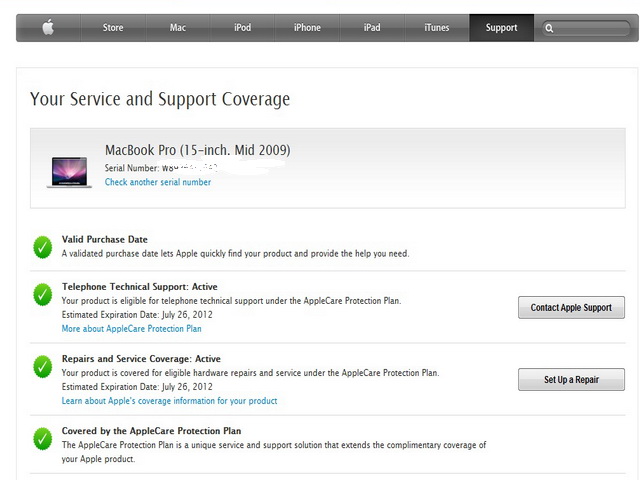Click the 'eligible for telephone technical support' description
Screen dimensions: 640x480
click(231, 301)
